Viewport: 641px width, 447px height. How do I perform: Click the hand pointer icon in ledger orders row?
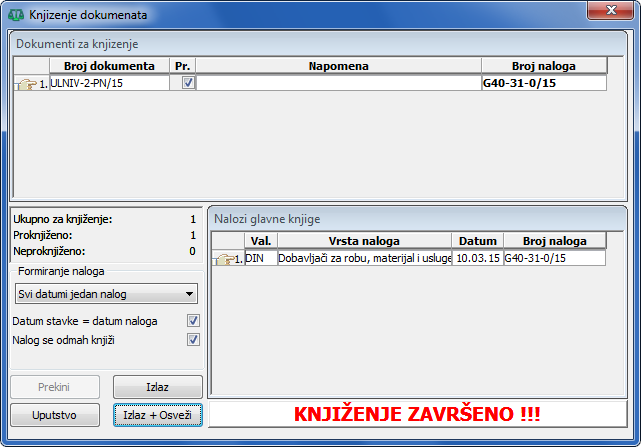click(227, 258)
